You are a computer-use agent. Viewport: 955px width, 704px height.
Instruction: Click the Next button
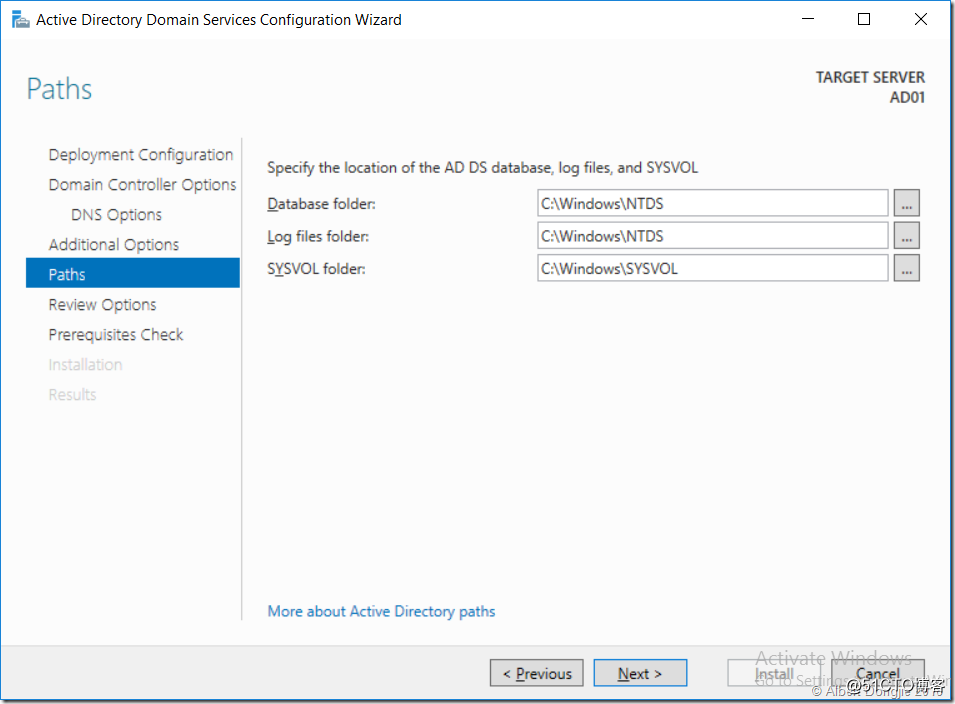(x=640, y=674)
